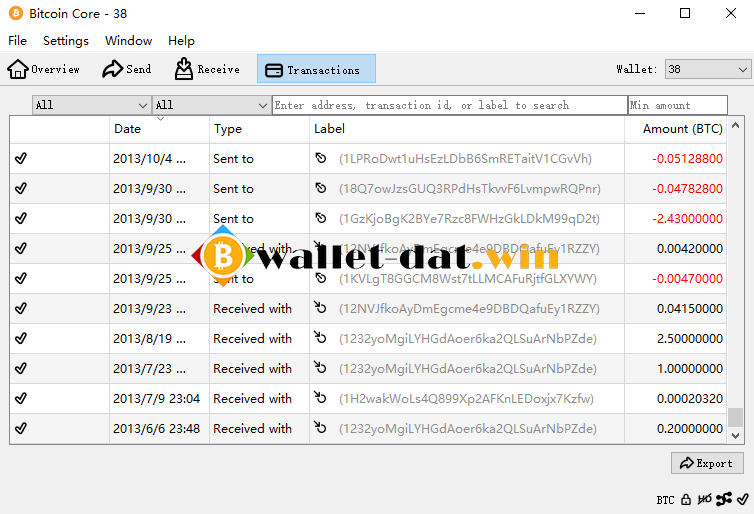Click the transaction list scrollbar thumb
This screenshot has height=514, width=754.
[735, 417]
